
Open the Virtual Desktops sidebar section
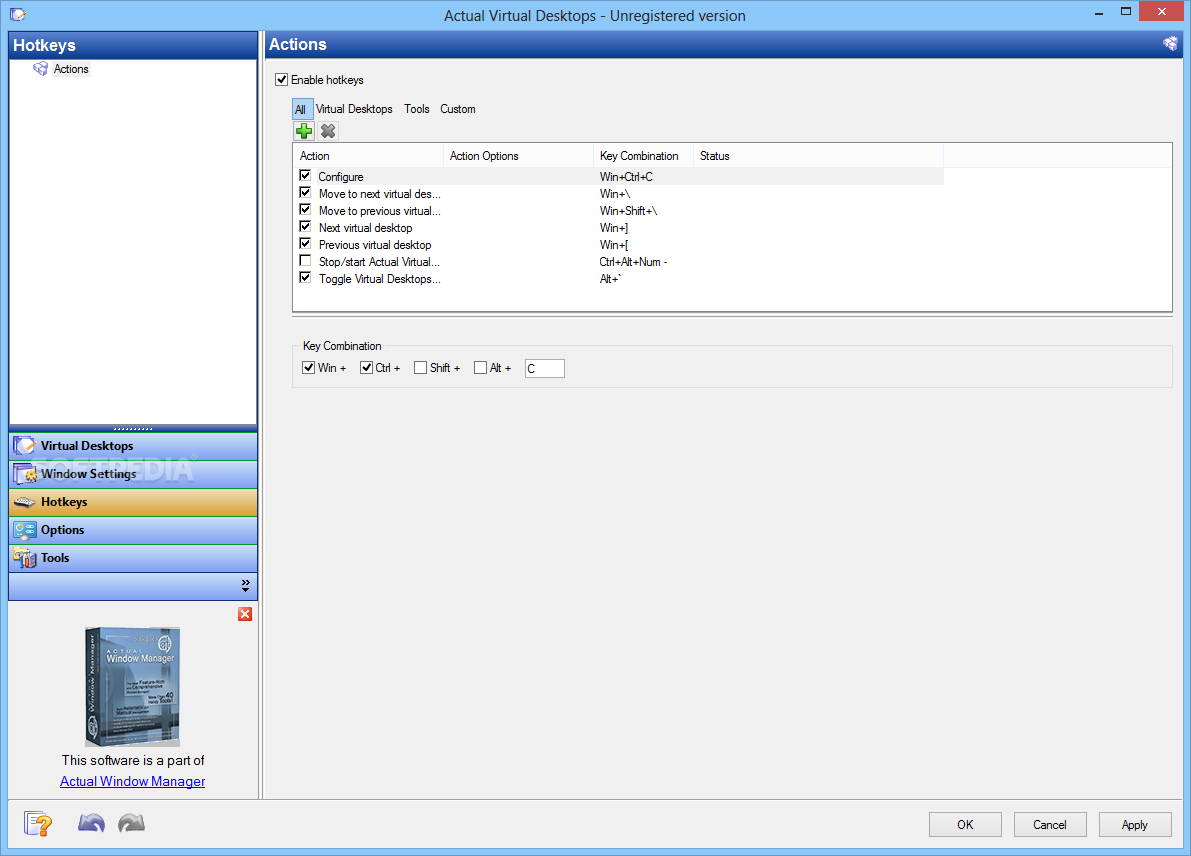coord(133,446)
